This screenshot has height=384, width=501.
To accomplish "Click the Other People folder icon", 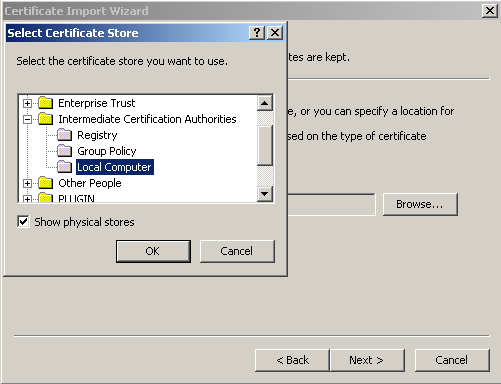I will (45, 183).
